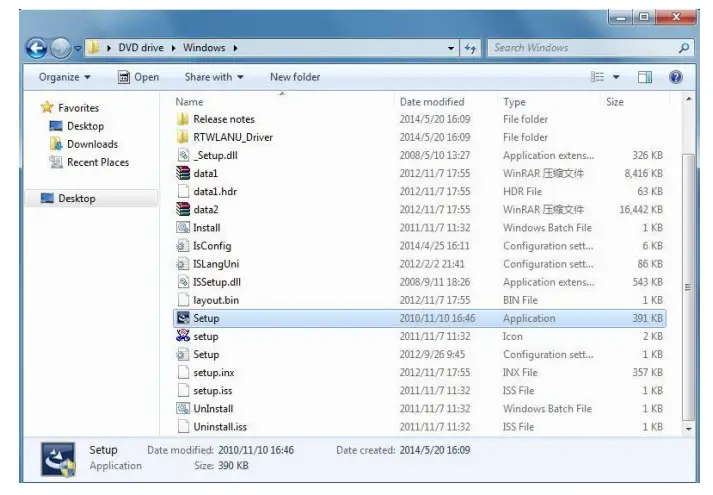Change view with the view icon
Image resolution: width=713 pixels, height=495 pixels.
coord(598,77)
